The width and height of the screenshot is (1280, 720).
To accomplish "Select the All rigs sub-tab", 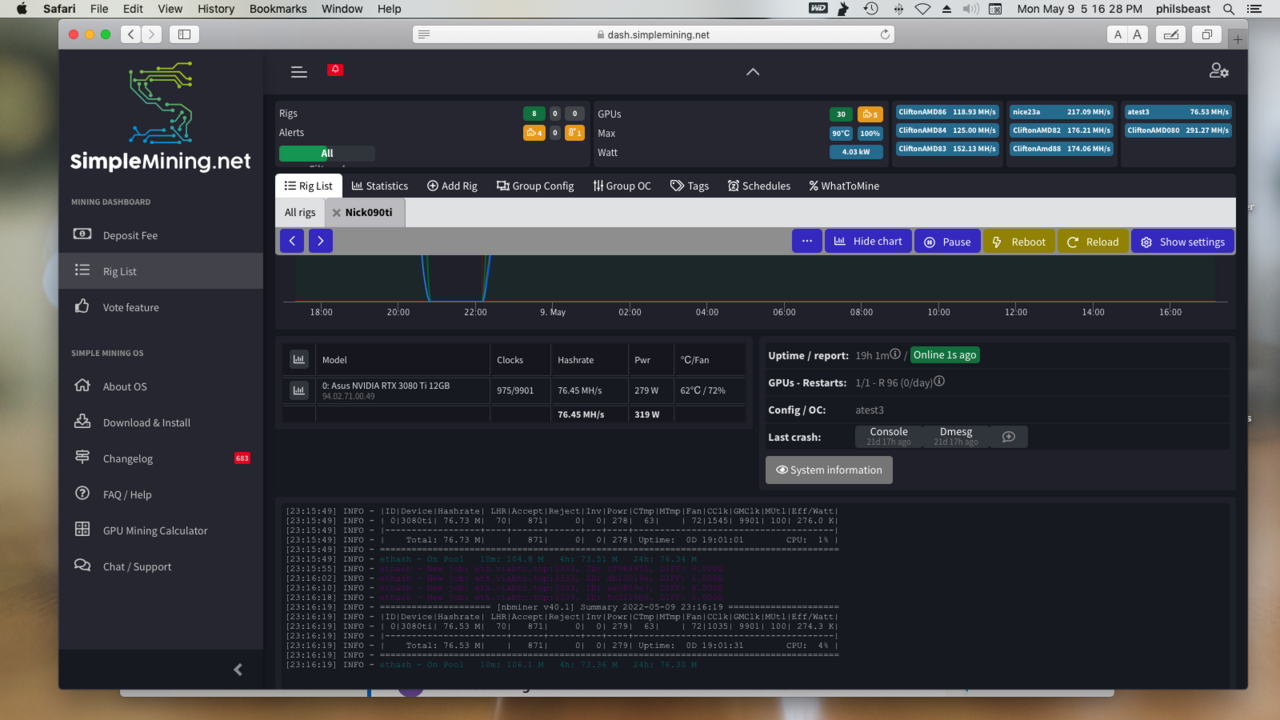I will coord(300,212).
